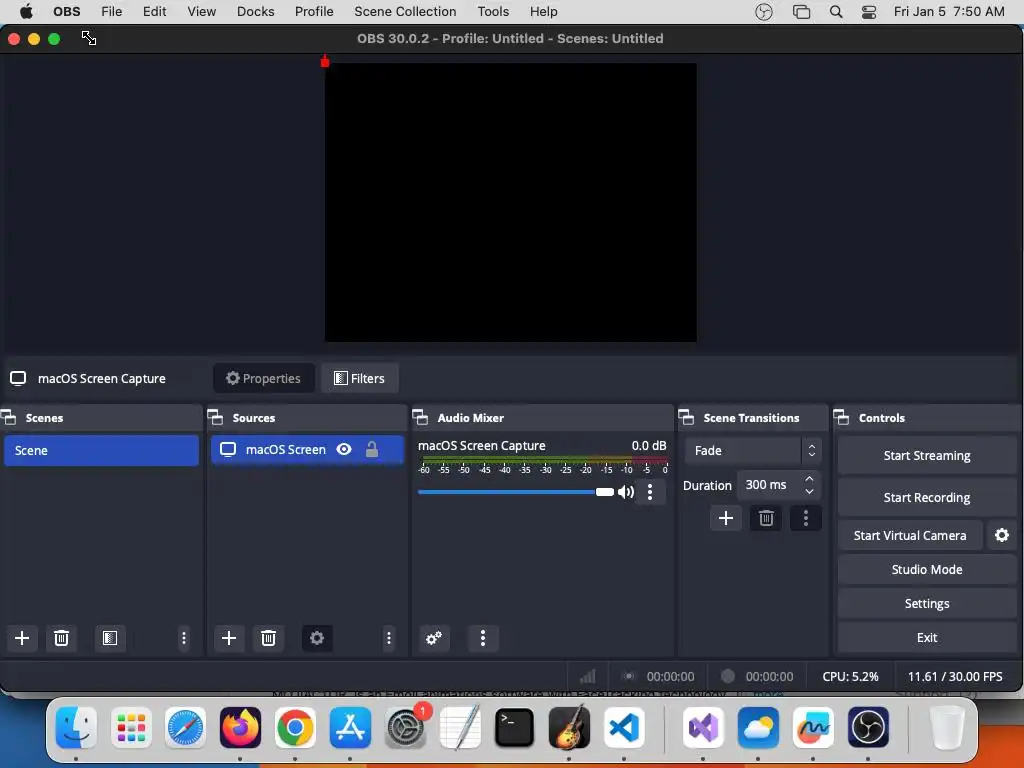The width and height of the screenshot is (1024, 768).
Task: Click Start Streaming button
Action: click(927, 456)
